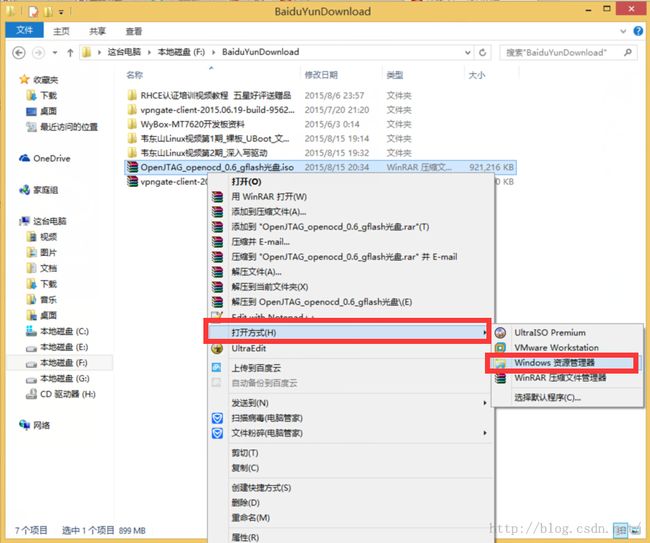Open recent locations dropdown arrow
The width and height of the screenshot is (650, 543).
(55, 53)
